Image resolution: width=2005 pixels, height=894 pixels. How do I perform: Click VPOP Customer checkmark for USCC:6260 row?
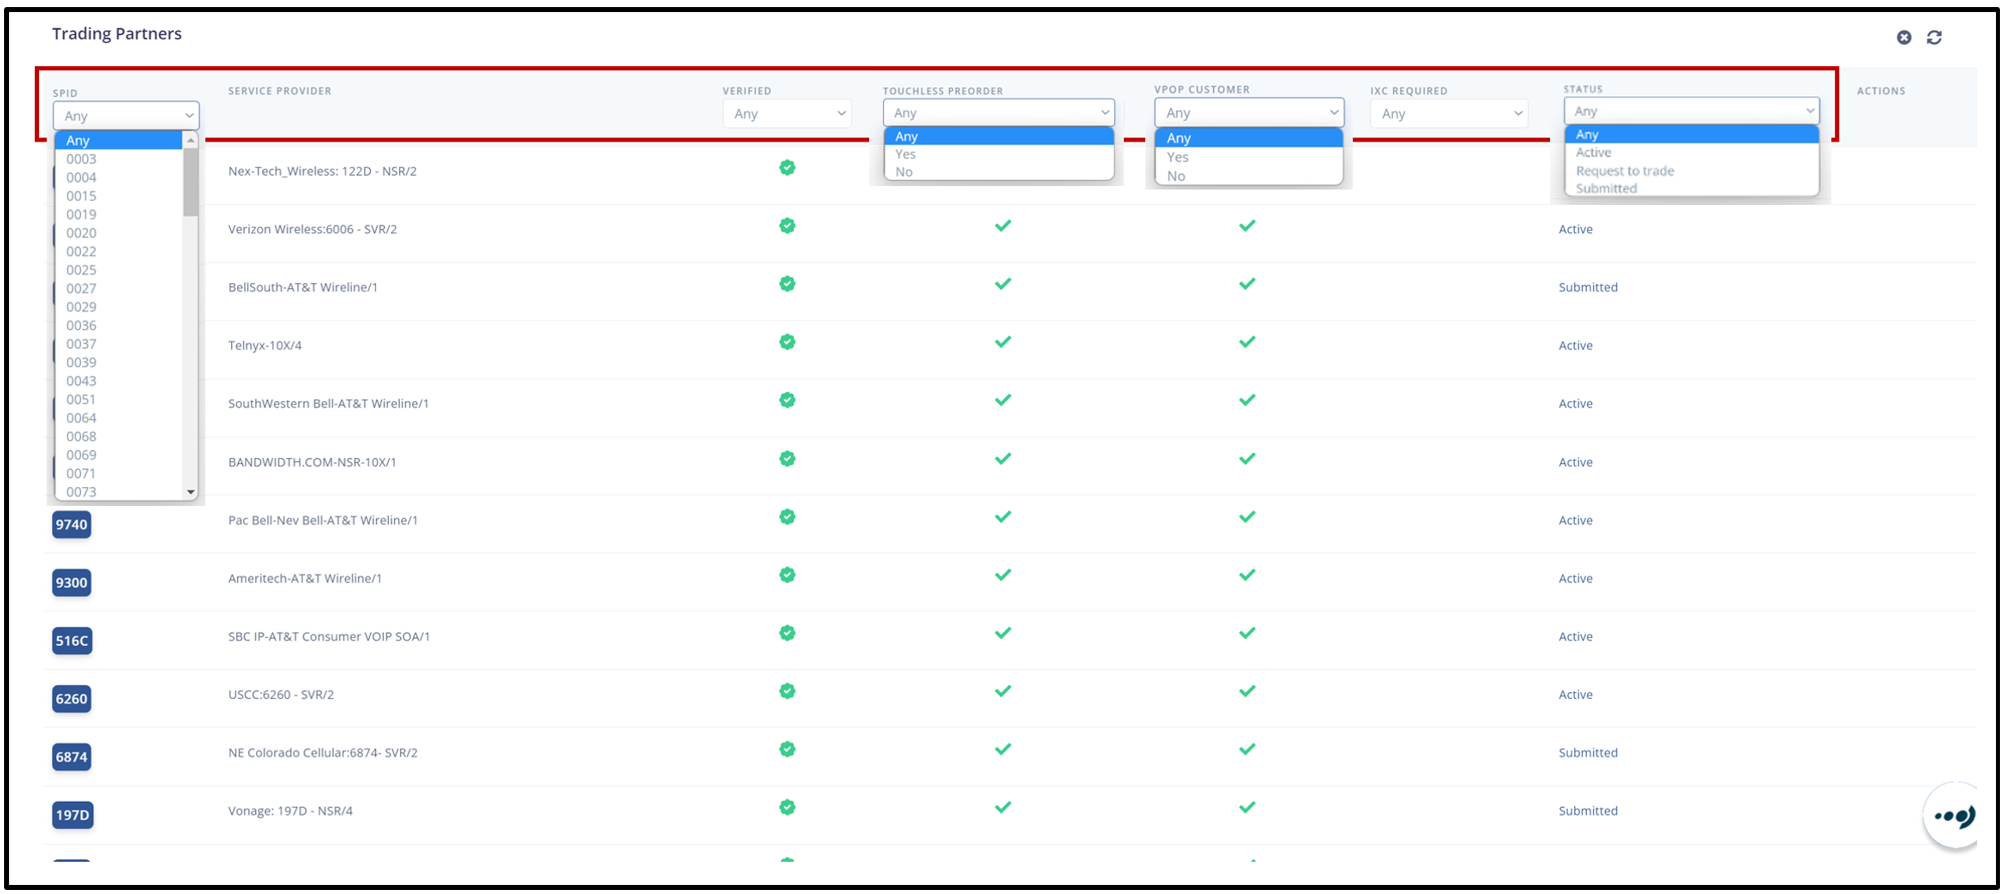click(x=1247, y=691)
